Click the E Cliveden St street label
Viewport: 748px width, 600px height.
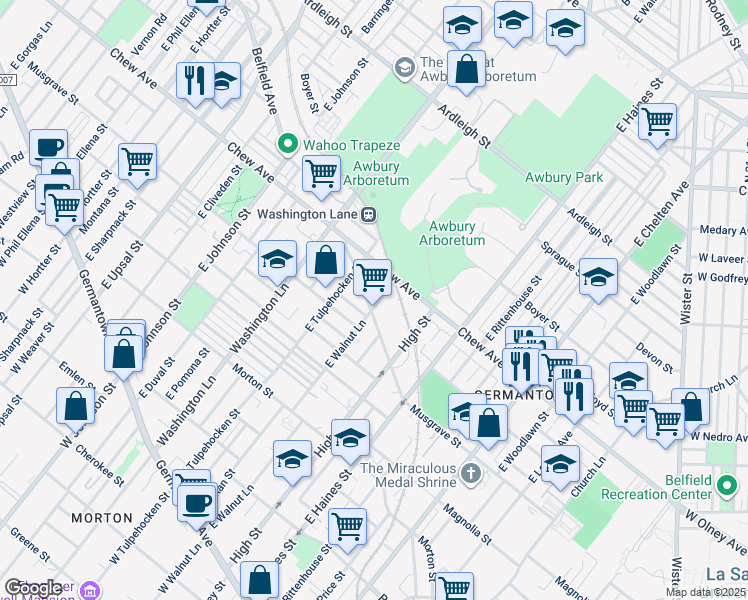(x=220, y=192)
